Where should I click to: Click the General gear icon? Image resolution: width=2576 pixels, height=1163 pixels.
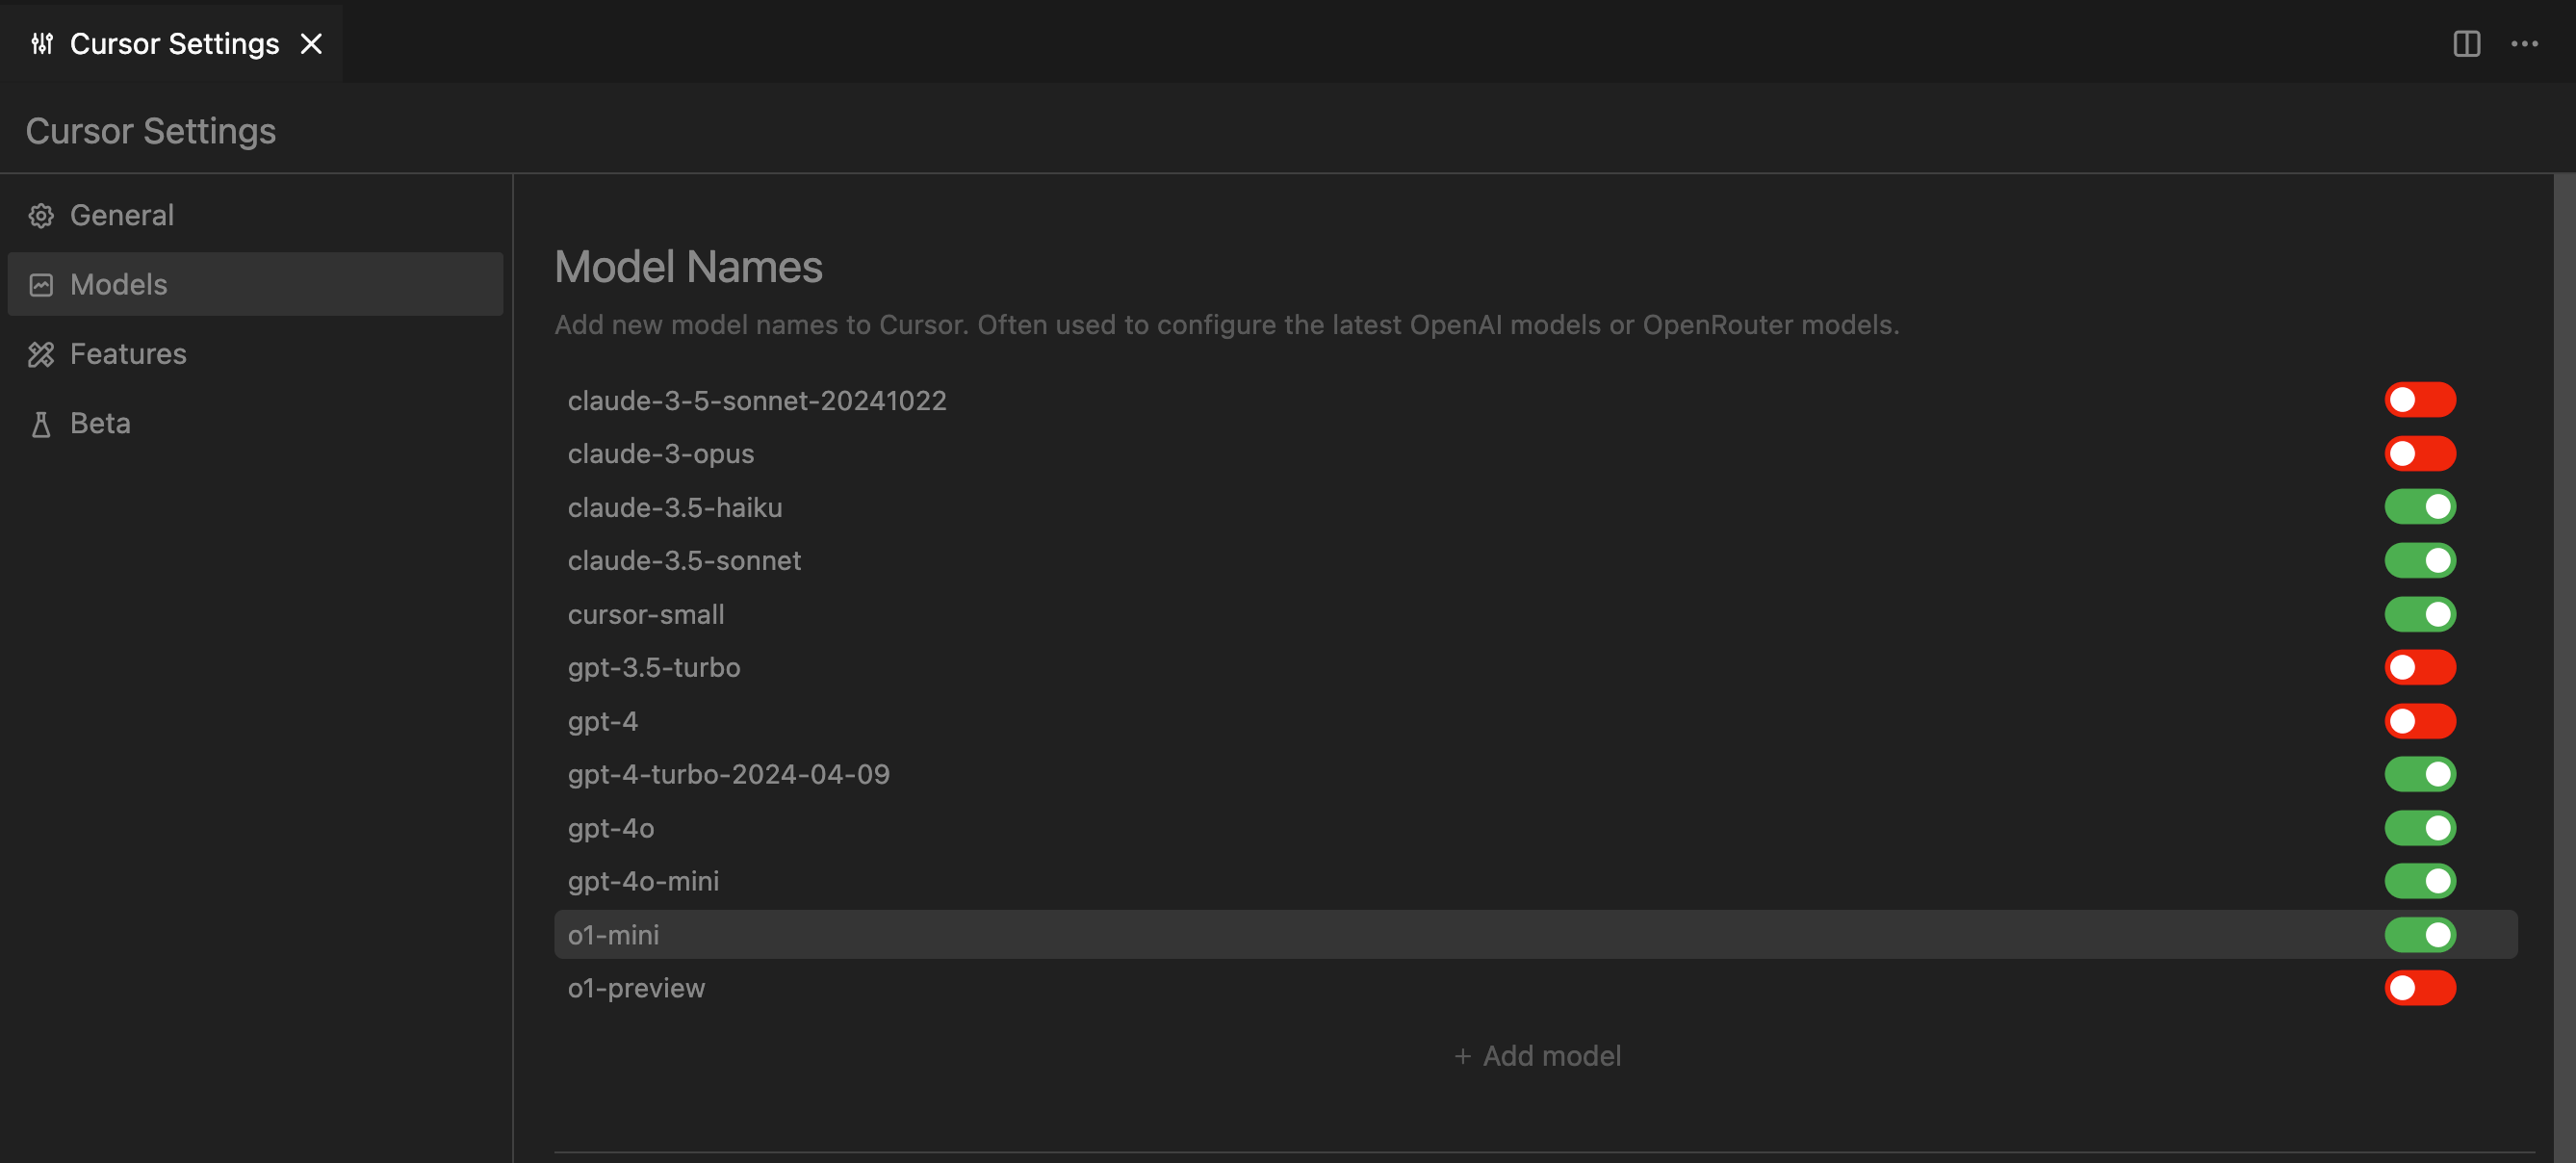[41, 216]
